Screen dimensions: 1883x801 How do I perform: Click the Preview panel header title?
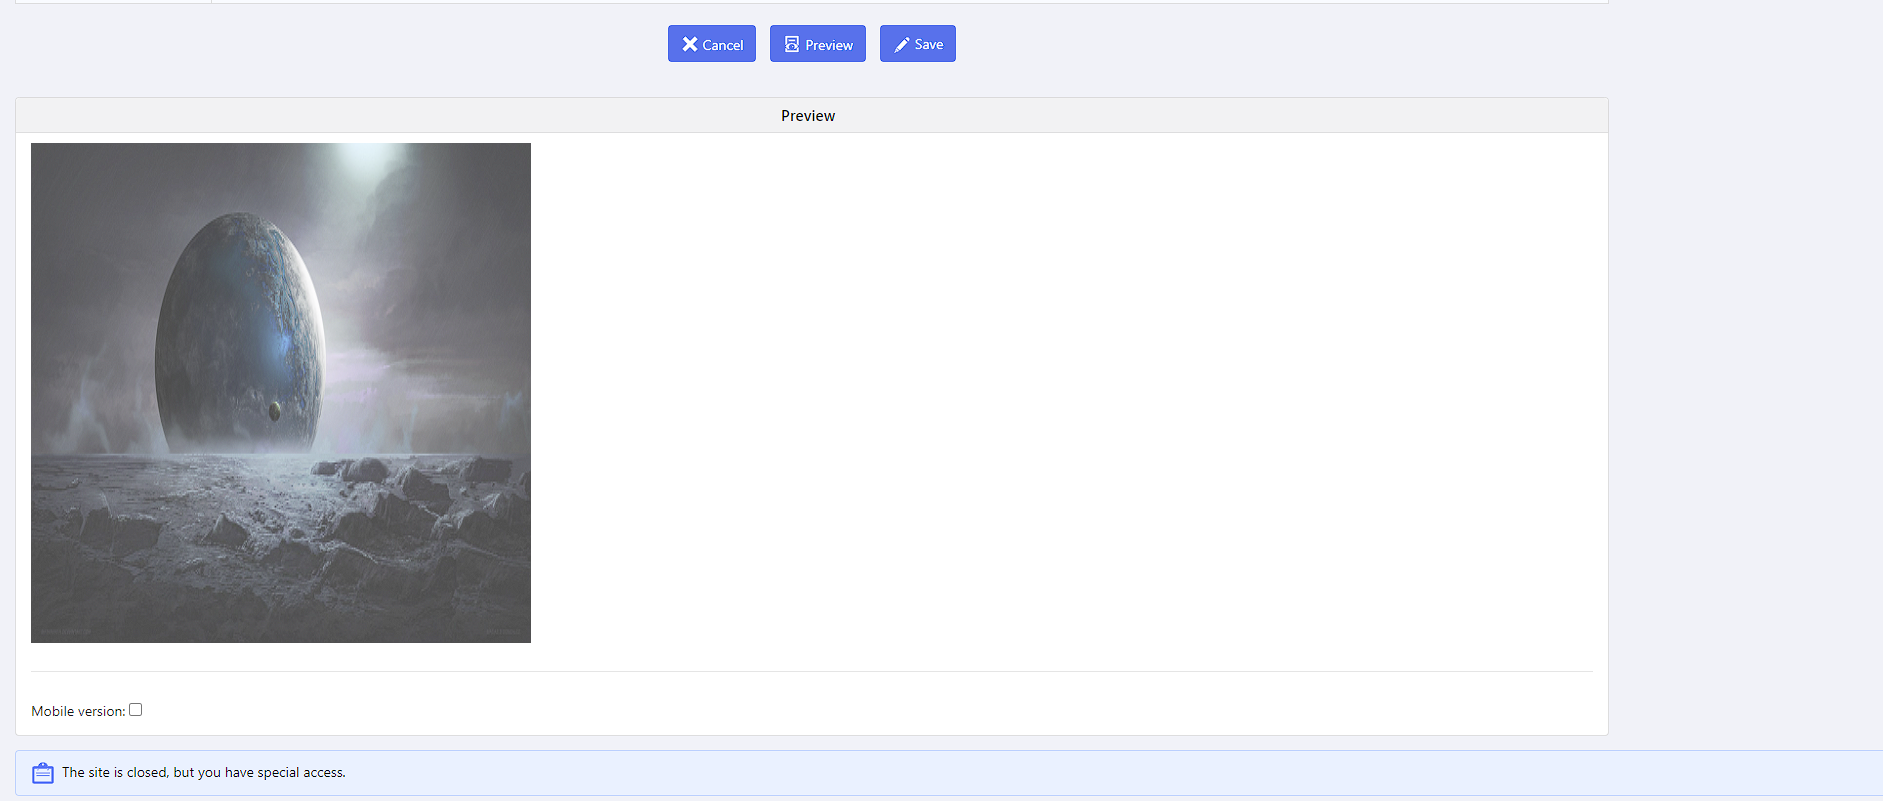808,116
